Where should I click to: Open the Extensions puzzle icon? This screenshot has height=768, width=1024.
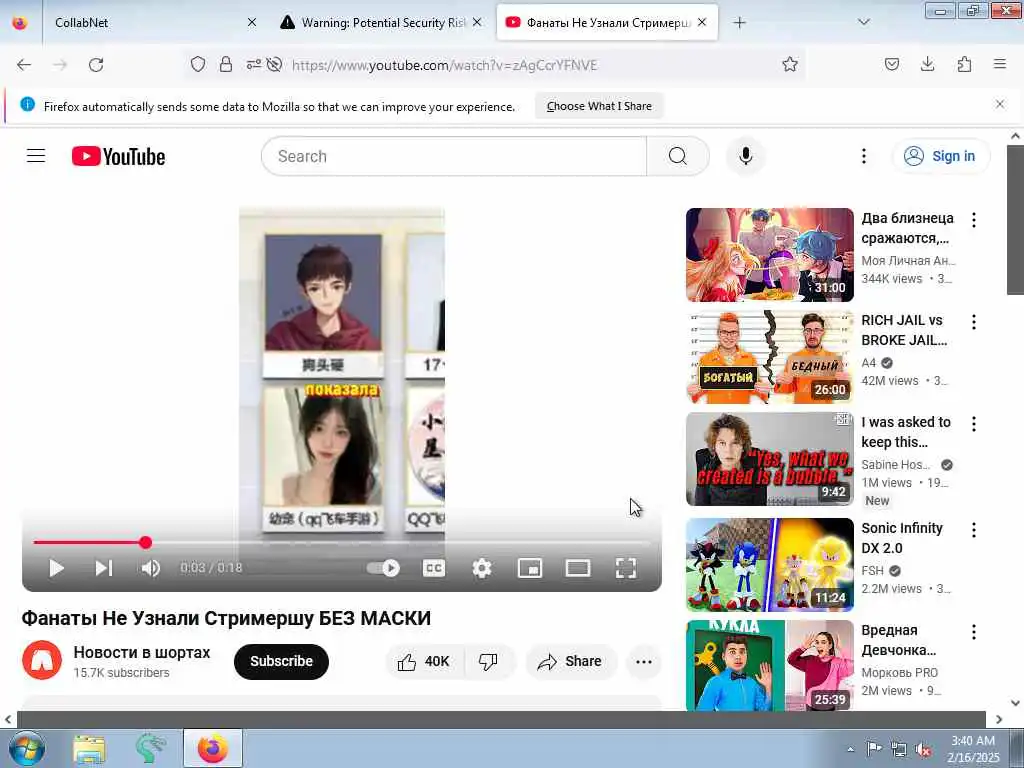tap(964, 65)
